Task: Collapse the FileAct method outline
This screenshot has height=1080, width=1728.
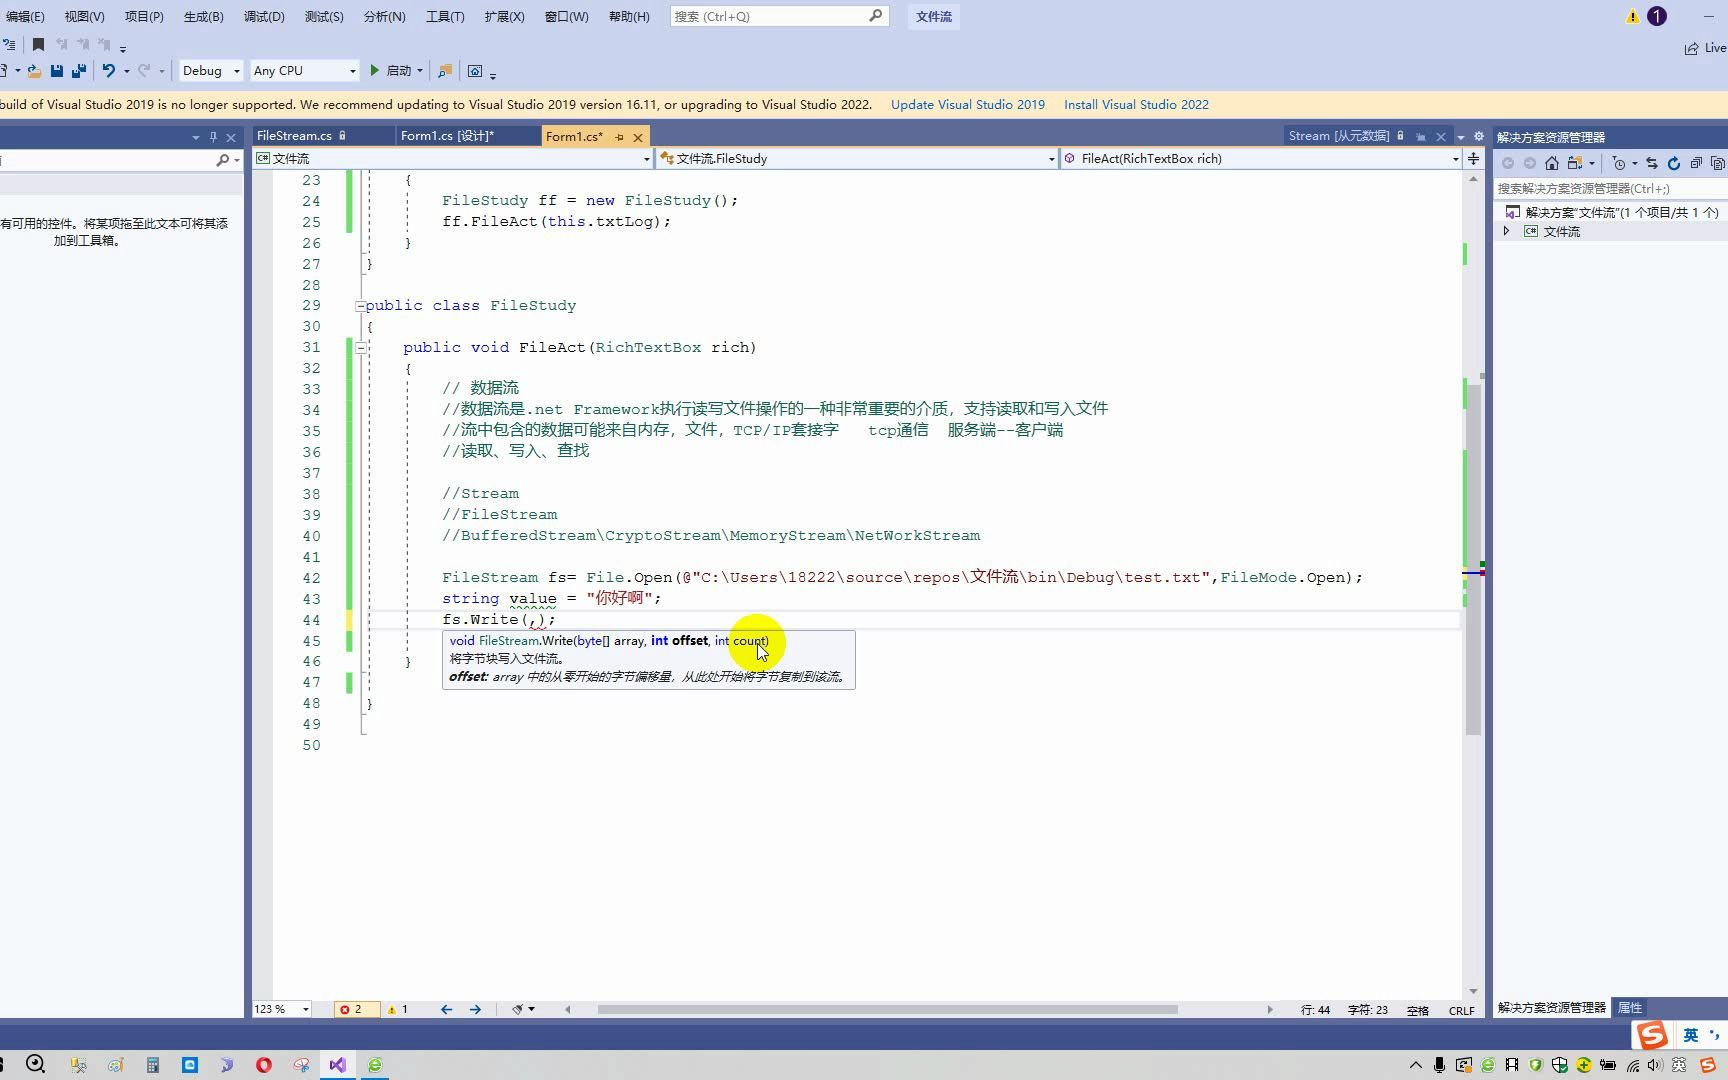Action: [360, 348]
